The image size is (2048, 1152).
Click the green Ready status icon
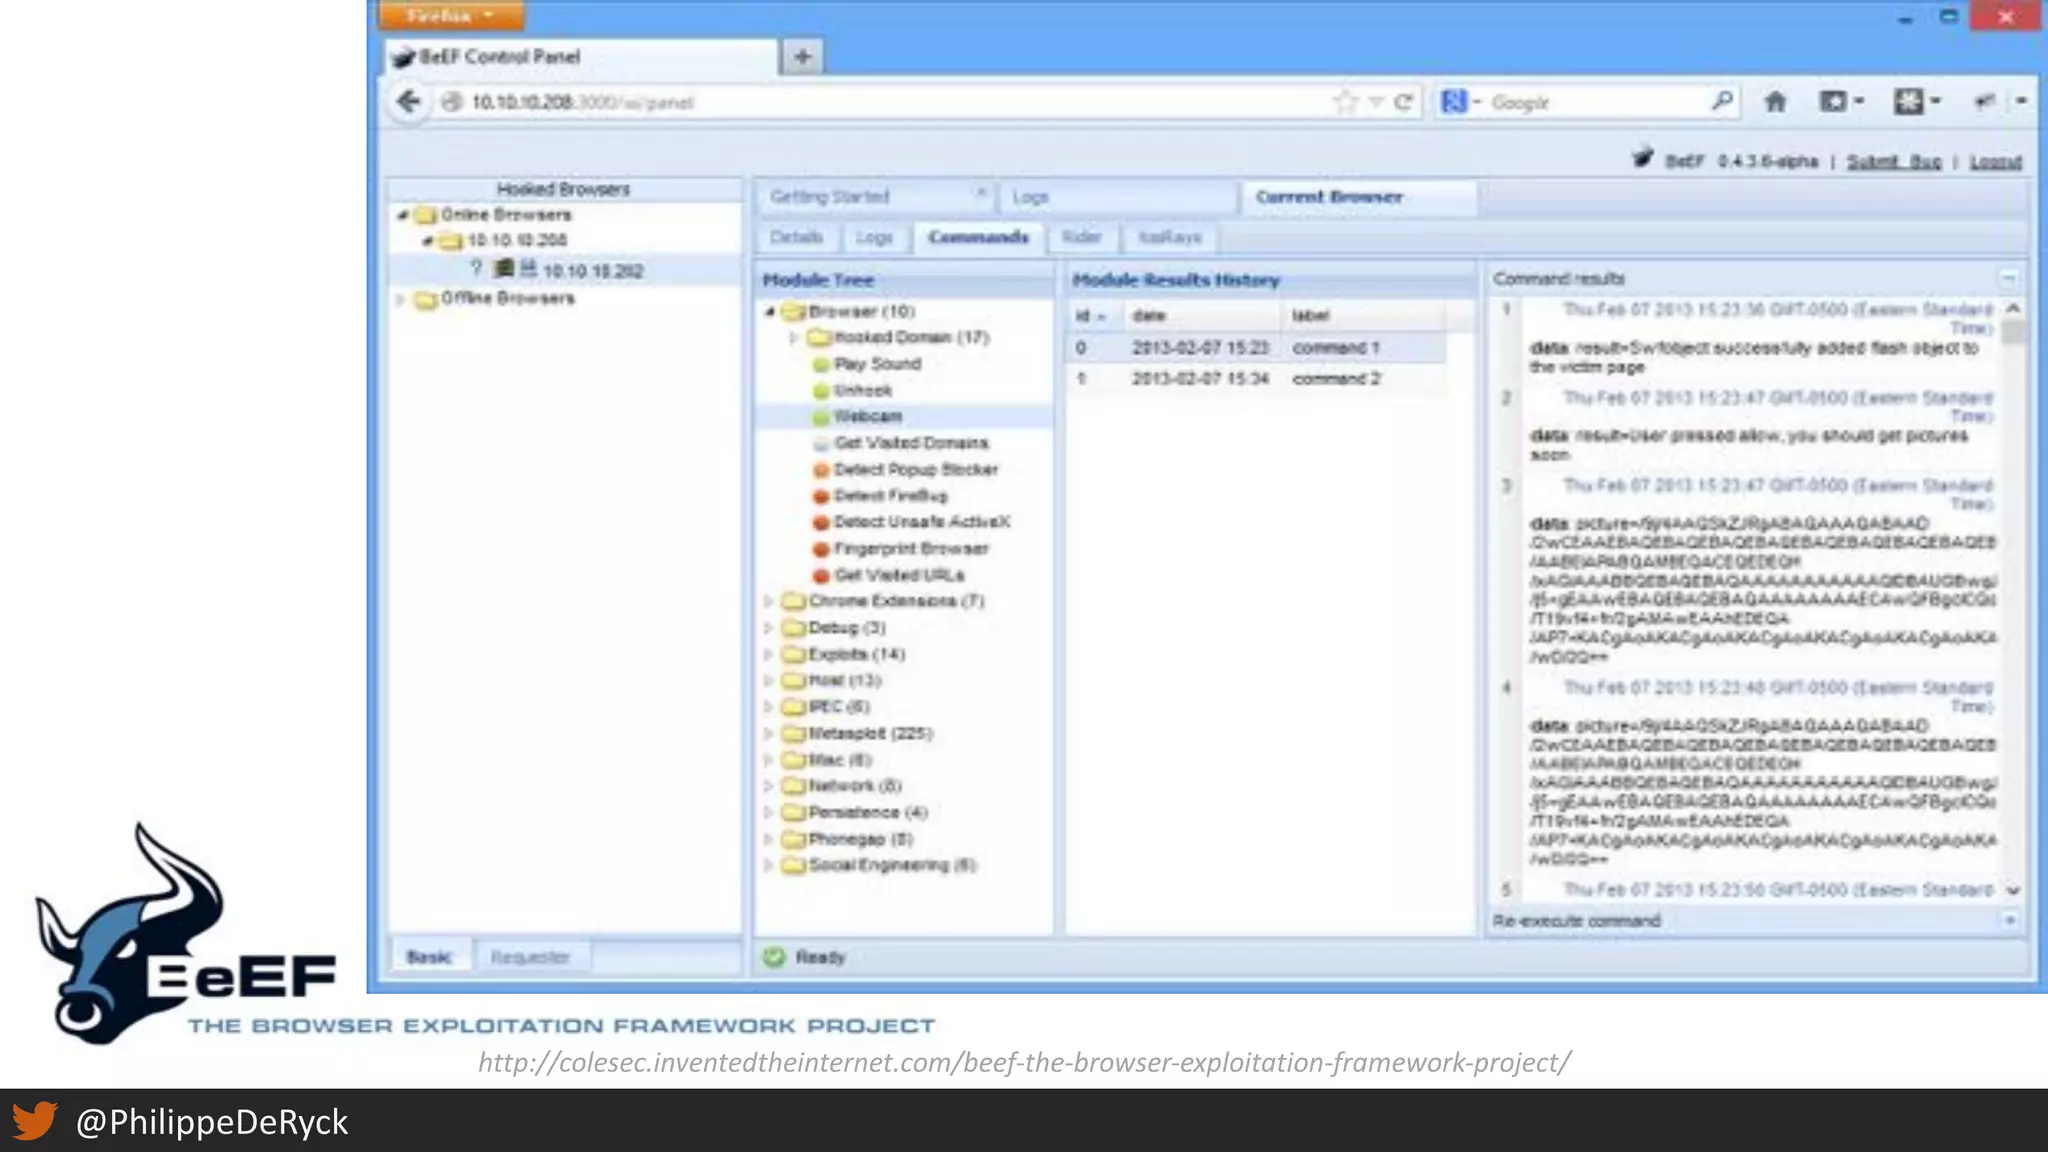click(774, 957)
